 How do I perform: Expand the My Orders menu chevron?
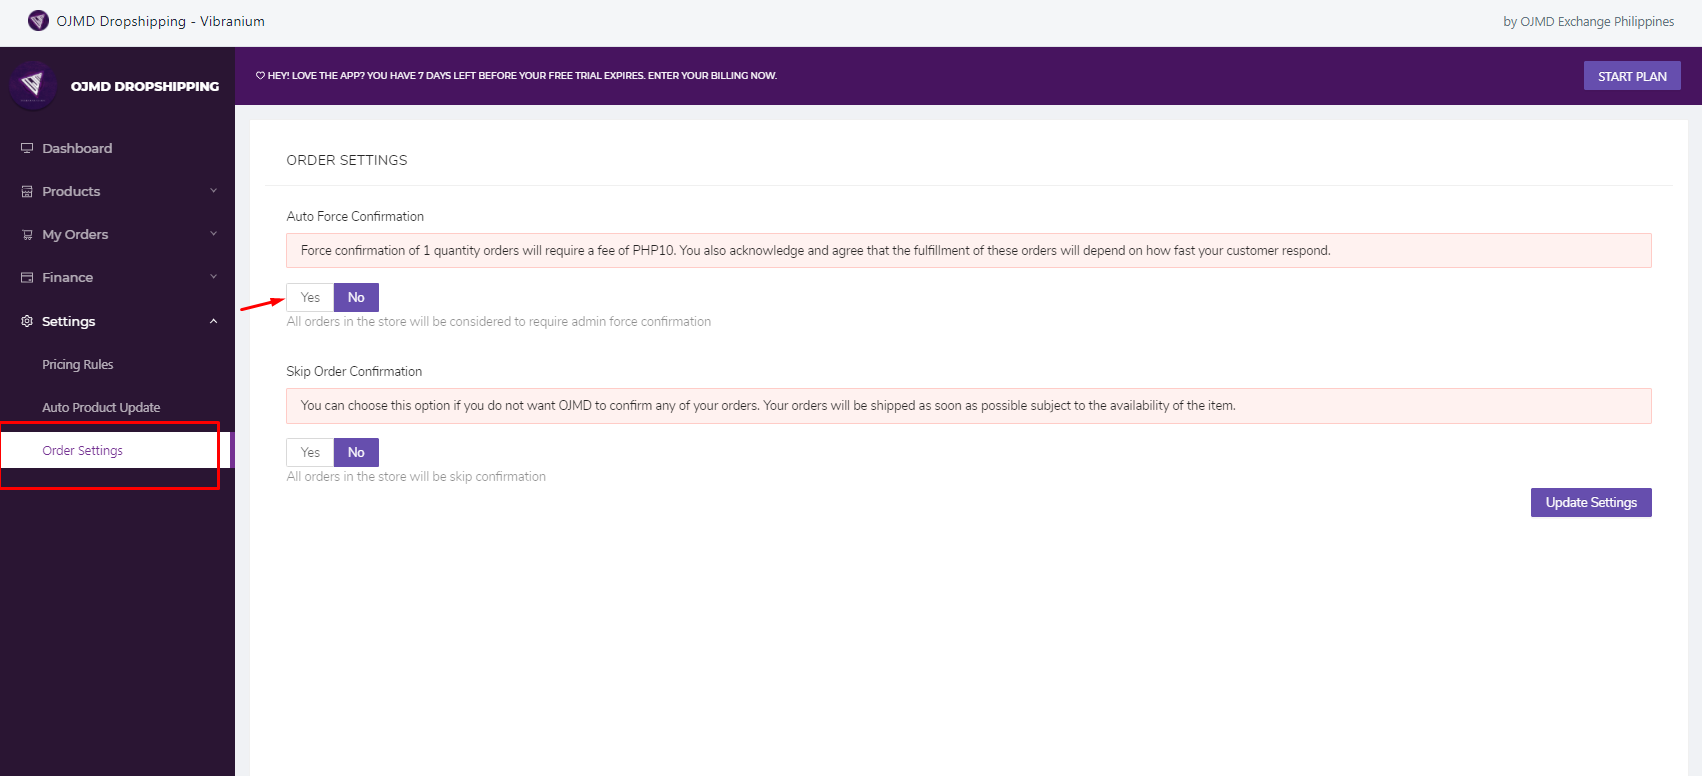coord(213,234)
